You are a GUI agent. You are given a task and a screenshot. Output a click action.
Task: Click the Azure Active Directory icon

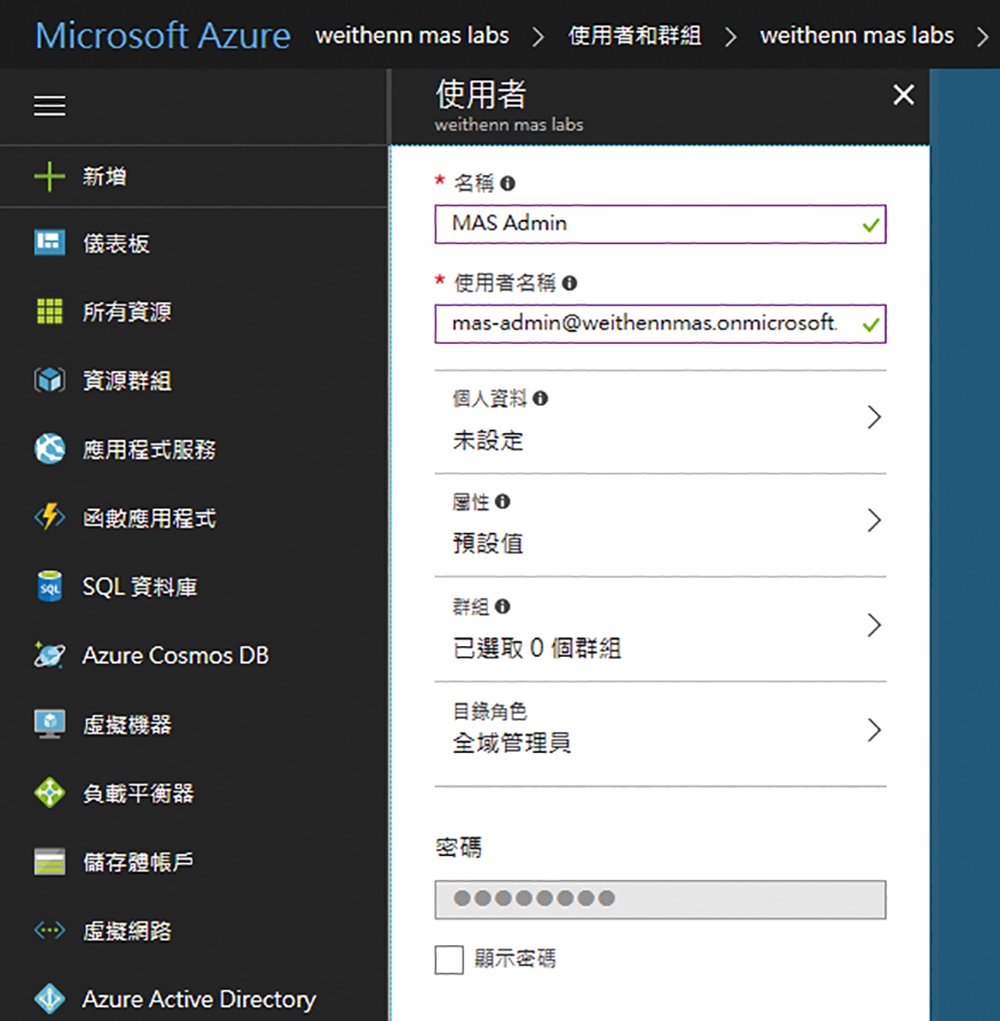[x=49, y=999]
